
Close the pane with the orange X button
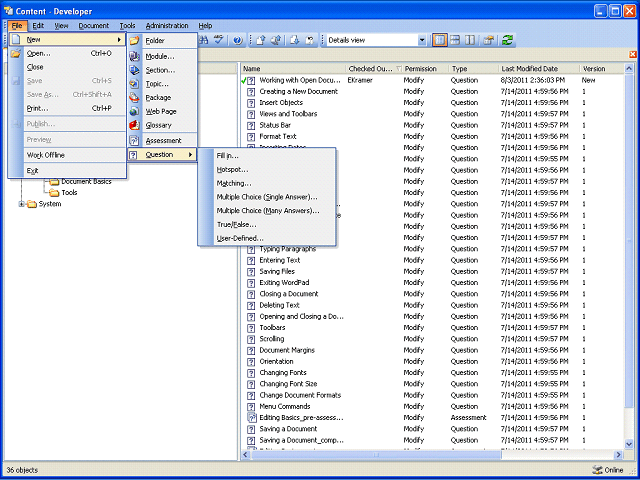pos(633,54)
